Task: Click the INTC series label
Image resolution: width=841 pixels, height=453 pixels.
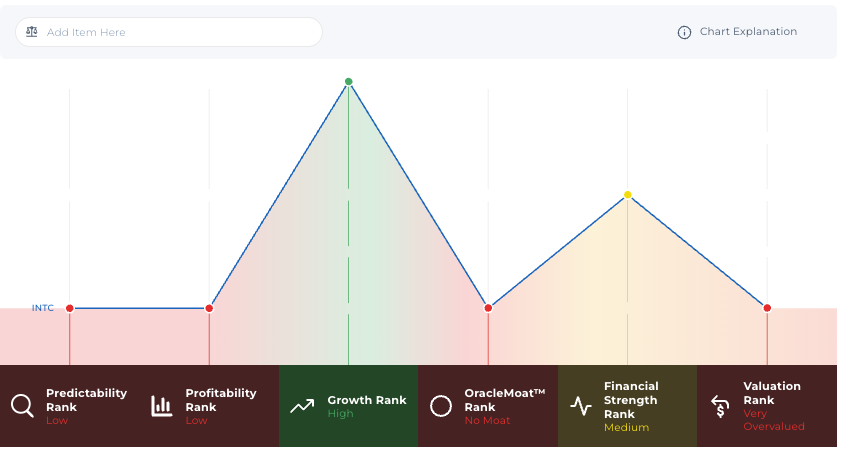Action: (43, 308)
